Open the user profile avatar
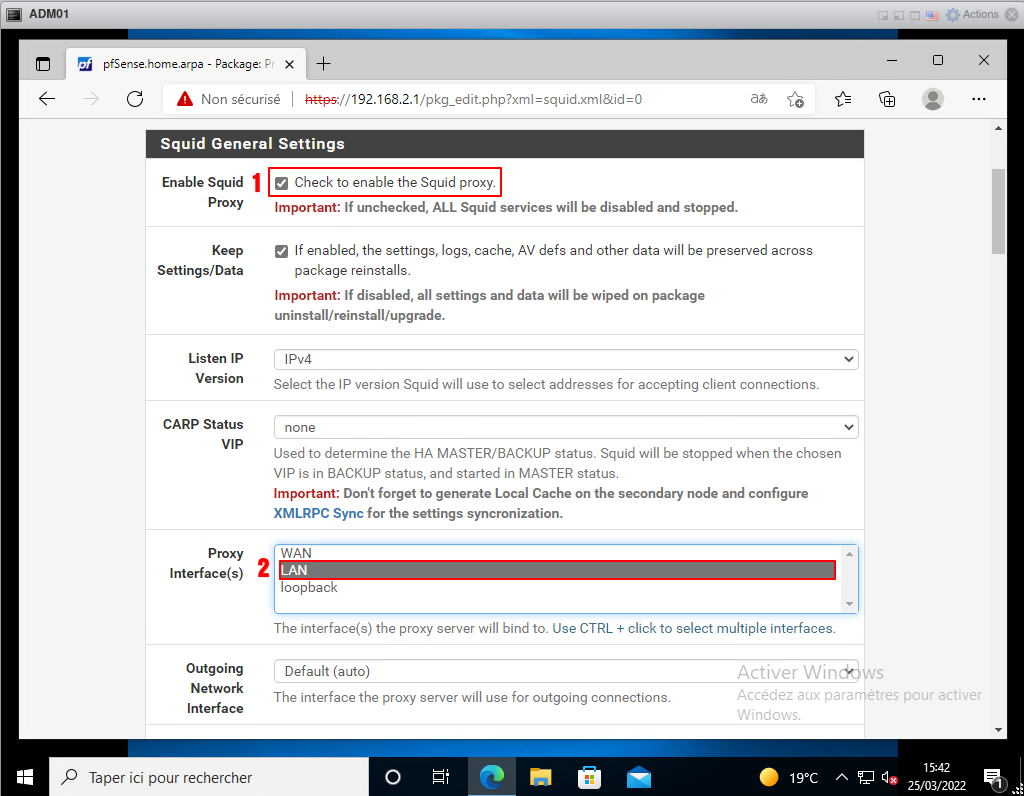1024x796 pixels. click(x=933, y=99)
